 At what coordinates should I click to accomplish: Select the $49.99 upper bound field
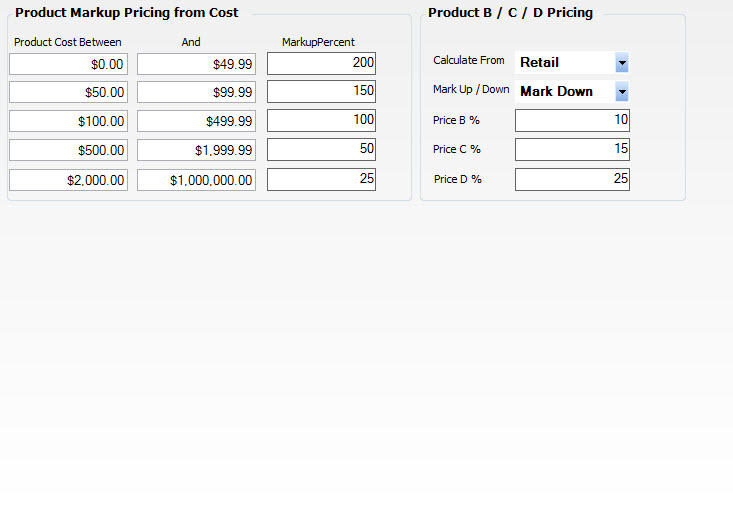pyautogui.click(x=196, y=64)
